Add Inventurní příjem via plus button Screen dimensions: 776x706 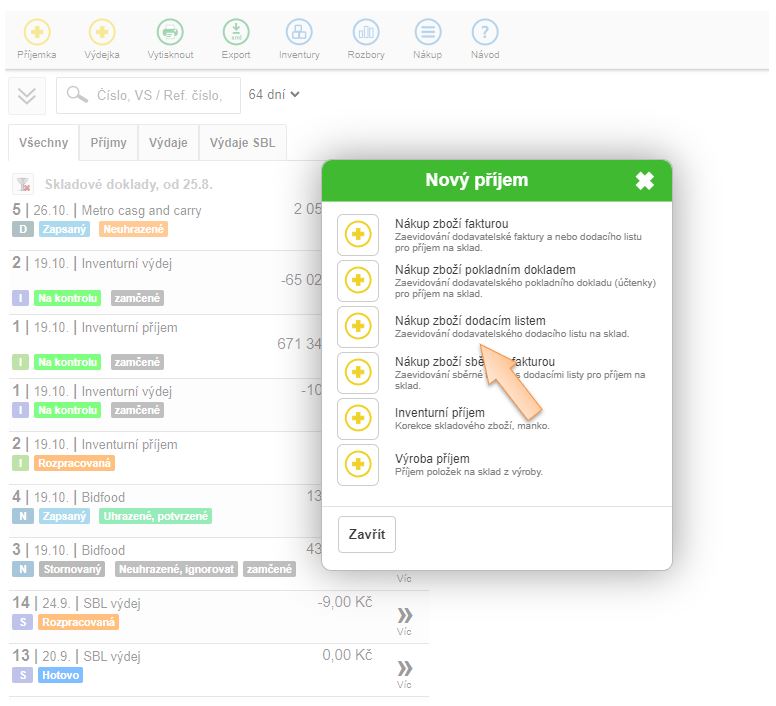358,419
